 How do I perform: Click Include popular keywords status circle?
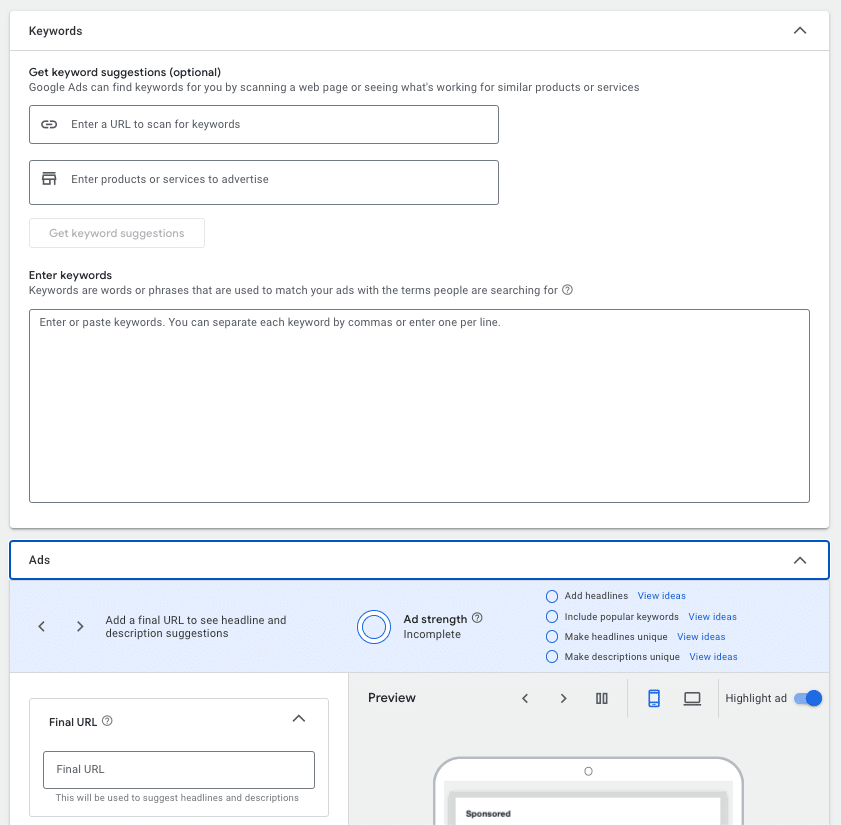(551, 617)
